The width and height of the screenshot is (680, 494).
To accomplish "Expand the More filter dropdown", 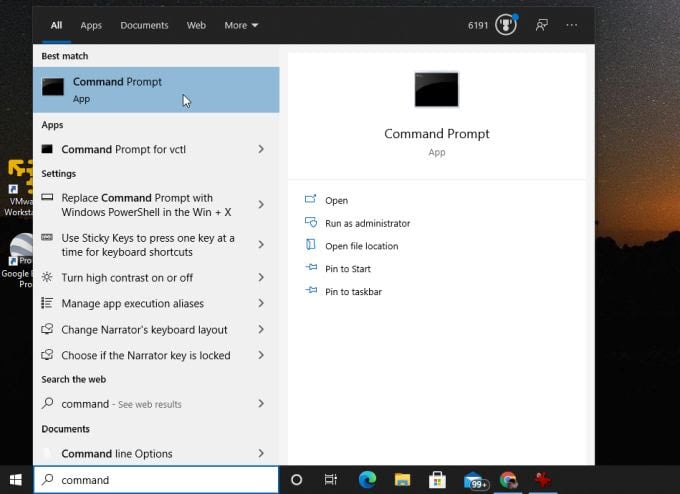I will click(x=241, y=25).
